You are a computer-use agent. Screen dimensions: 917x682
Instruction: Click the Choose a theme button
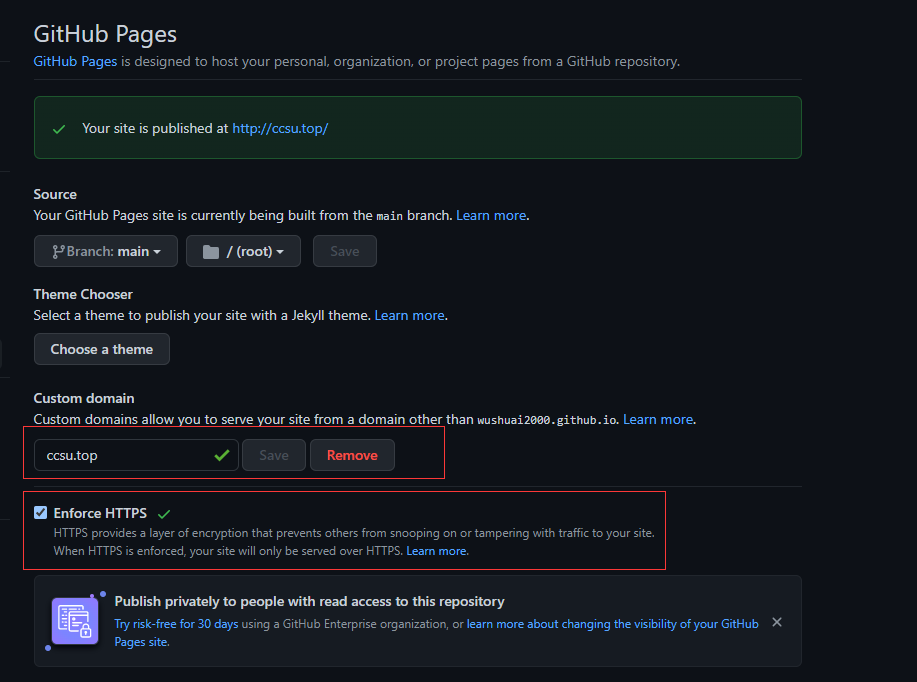coord(102,349)
